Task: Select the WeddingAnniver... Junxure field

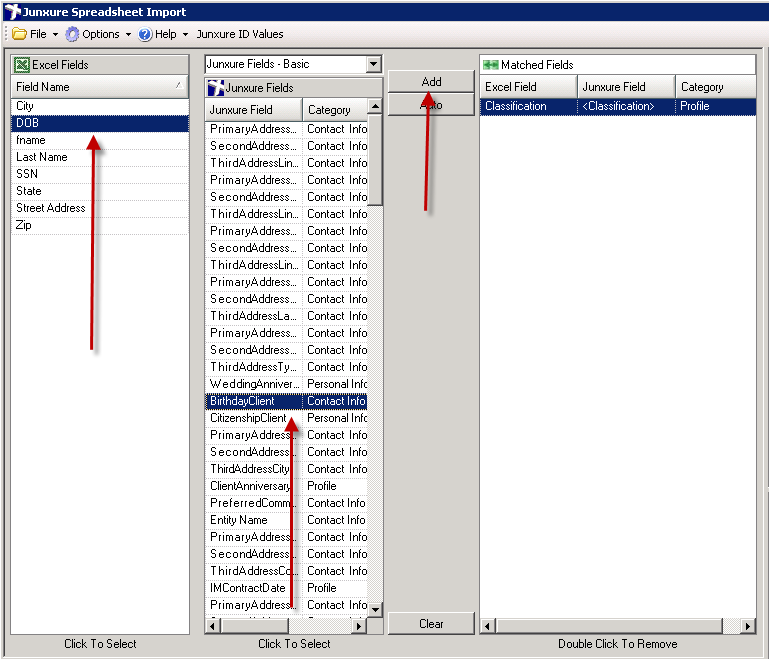Action: [x=286, y=384]
